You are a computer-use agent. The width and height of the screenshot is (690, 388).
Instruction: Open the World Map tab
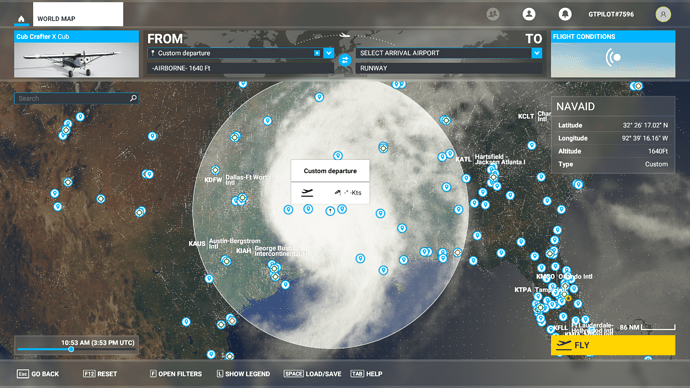pos(78,14)
